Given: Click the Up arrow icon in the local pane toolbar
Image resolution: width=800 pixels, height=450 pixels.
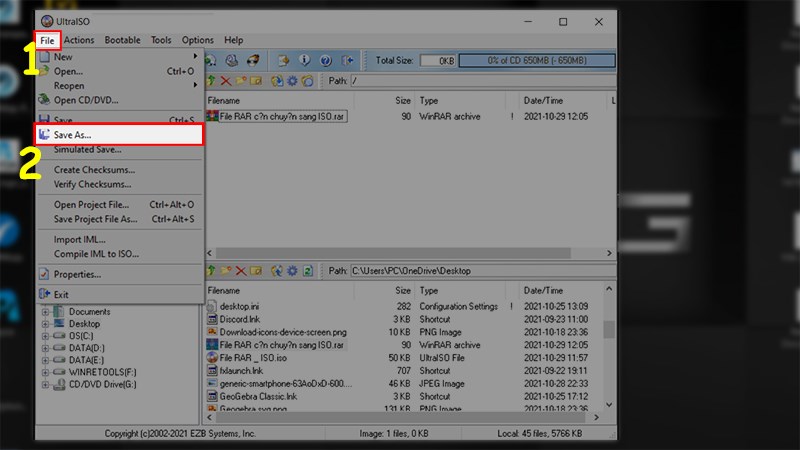Looking at the screenshot, I should click(211, 270).
